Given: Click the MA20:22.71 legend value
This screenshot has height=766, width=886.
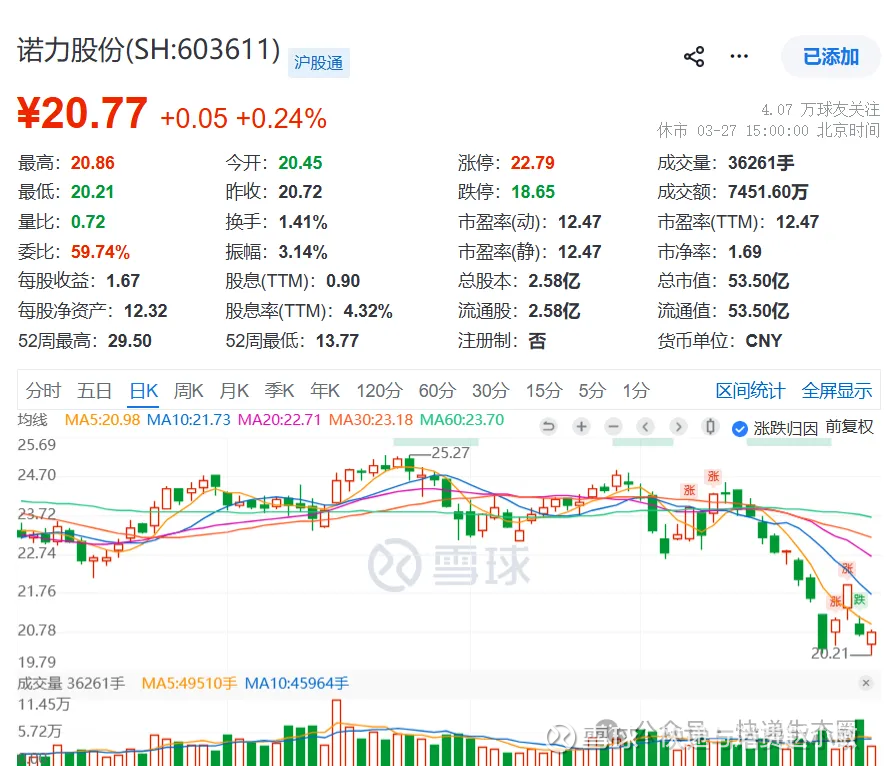Looking at the screenshot, I should click(279, 420).
